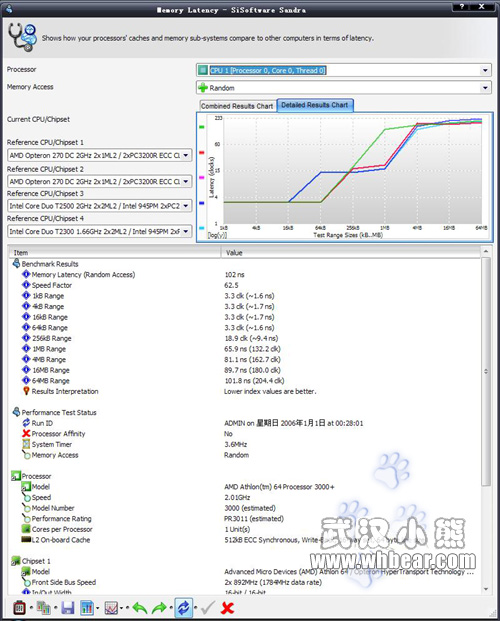Select the 16MB Range row
This screenshot has width=500, height=621.
tap(244, 370)
